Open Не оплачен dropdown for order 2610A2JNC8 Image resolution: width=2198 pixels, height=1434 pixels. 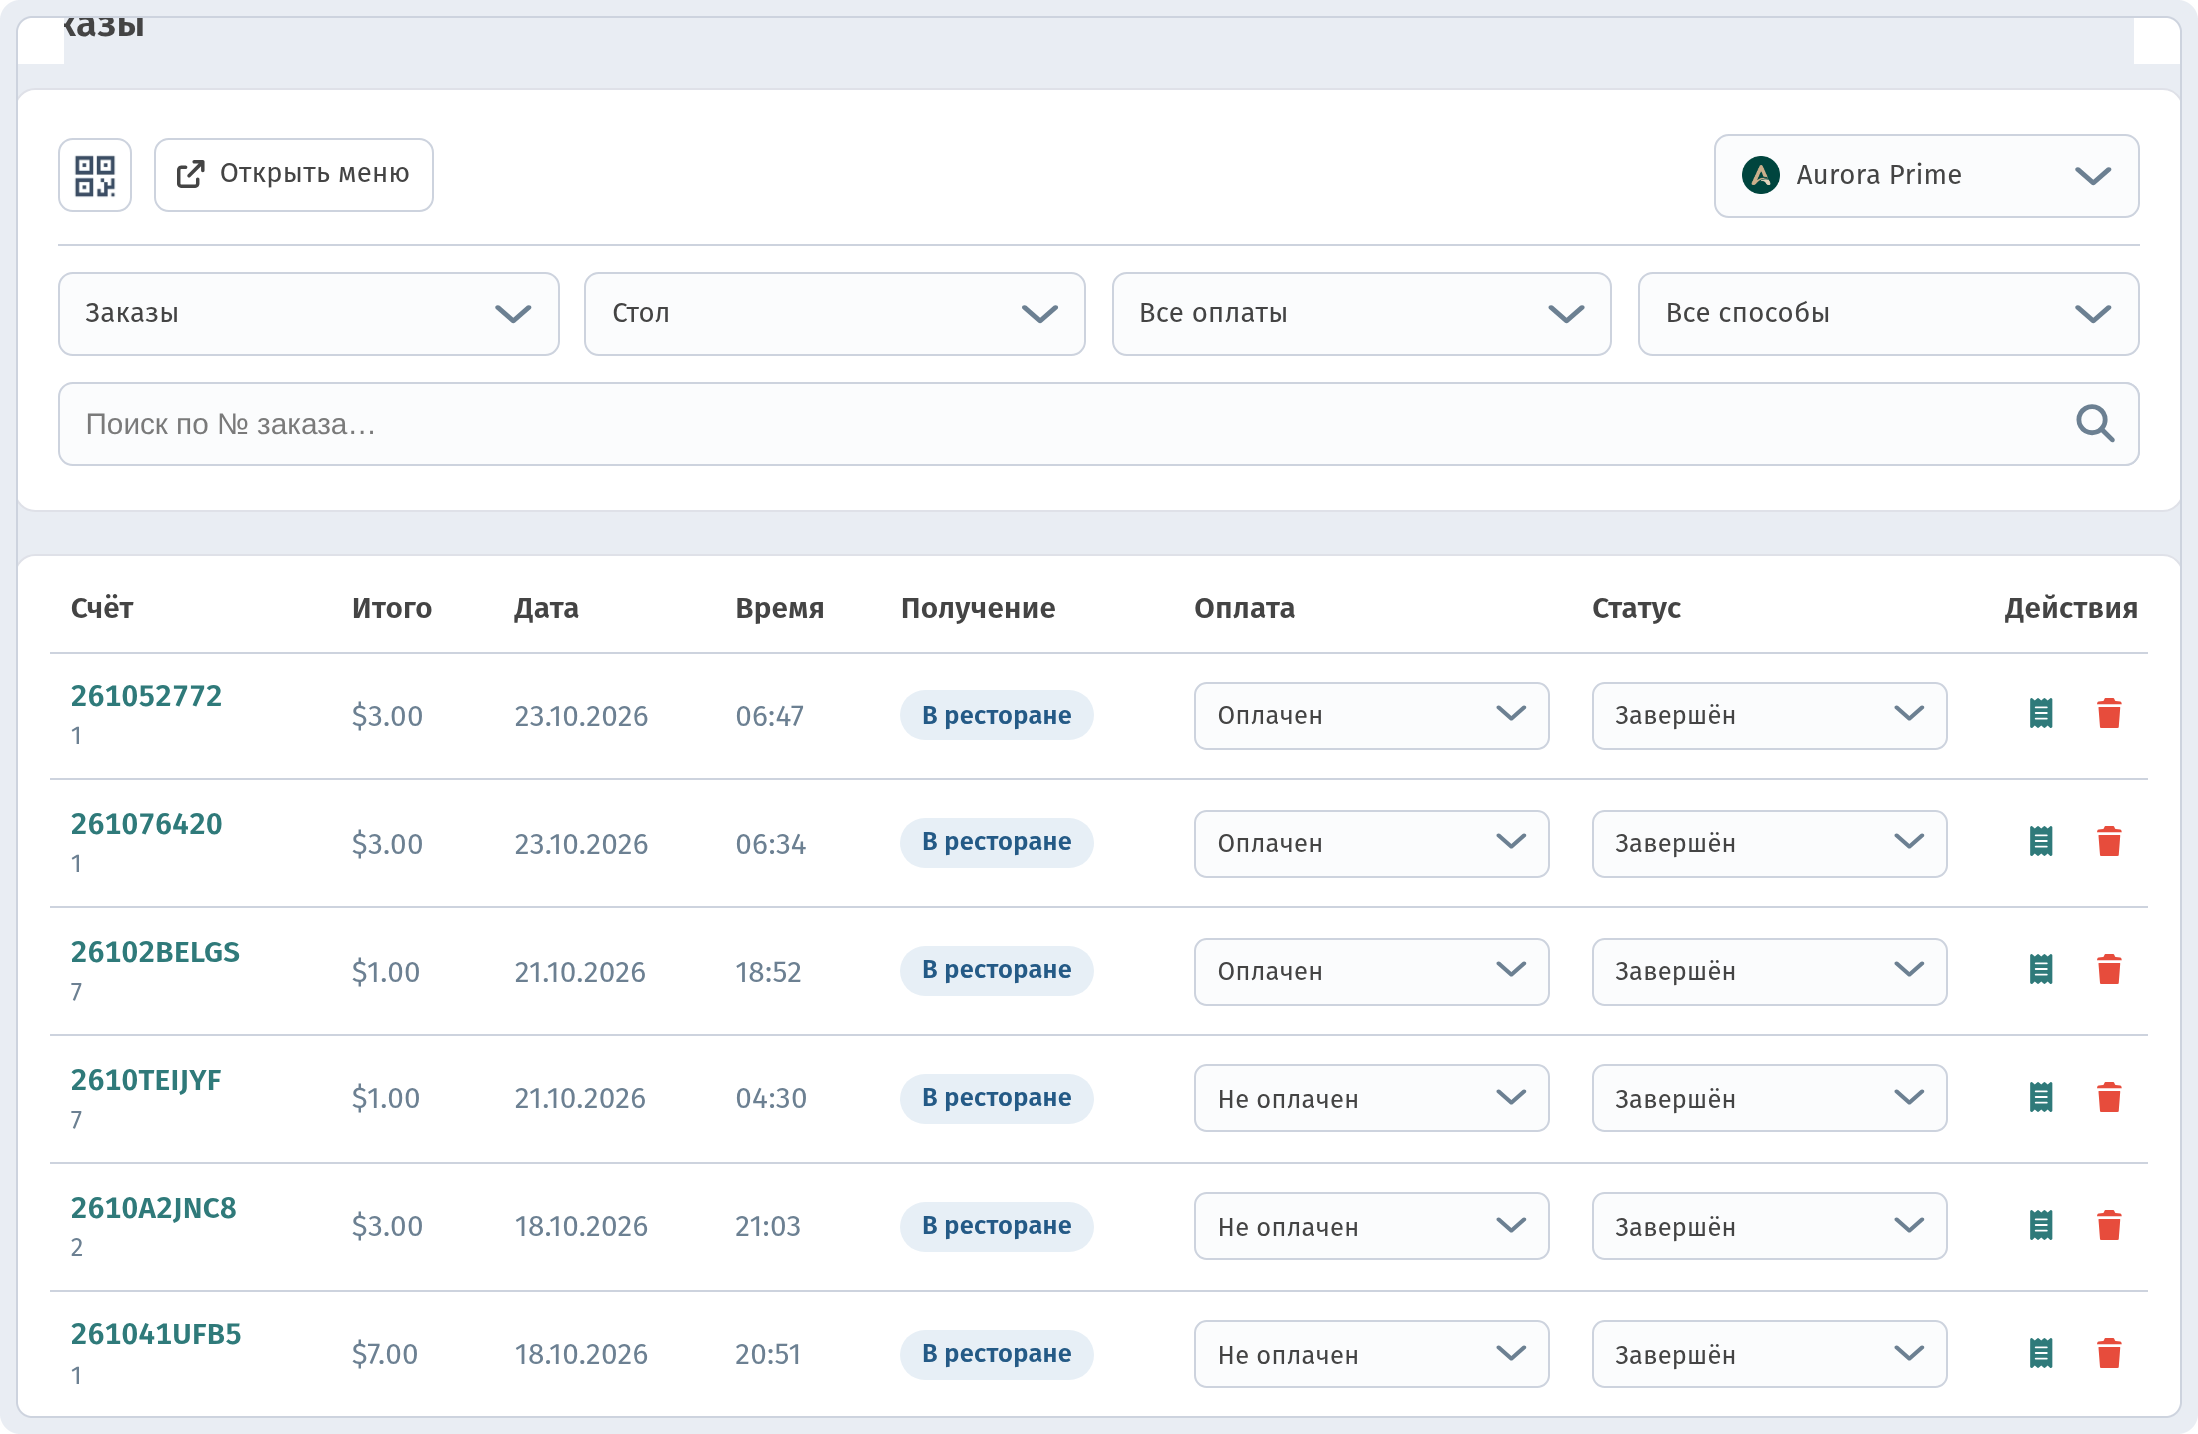pyautogui.click(x=1371, y=1226)
